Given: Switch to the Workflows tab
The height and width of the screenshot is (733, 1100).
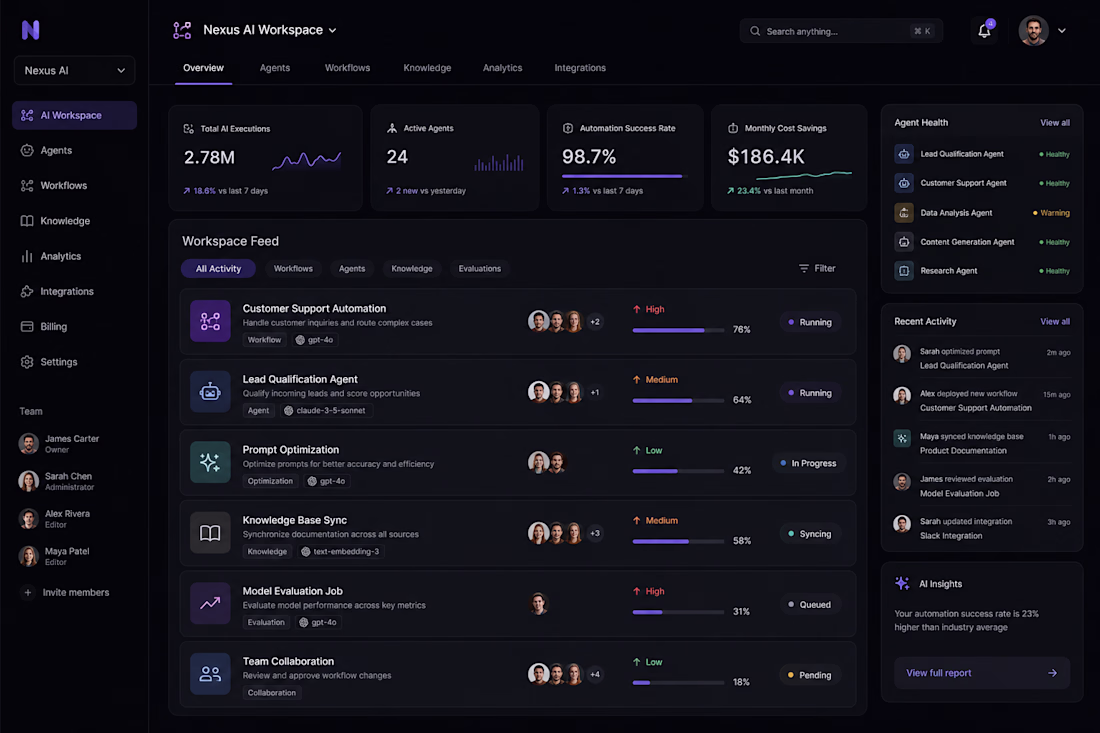Looking at the screenshot, I should click(347, 68).
